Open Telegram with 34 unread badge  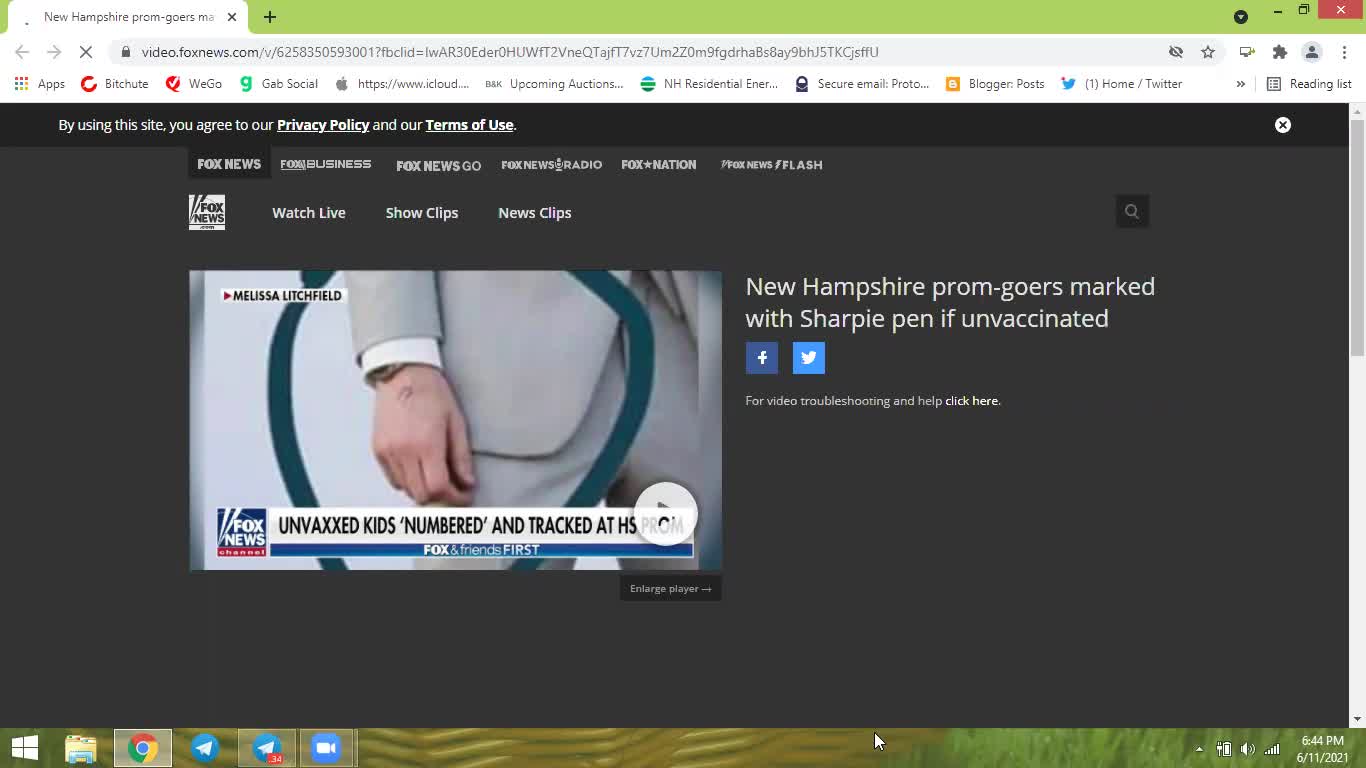[x=267, y=748]
